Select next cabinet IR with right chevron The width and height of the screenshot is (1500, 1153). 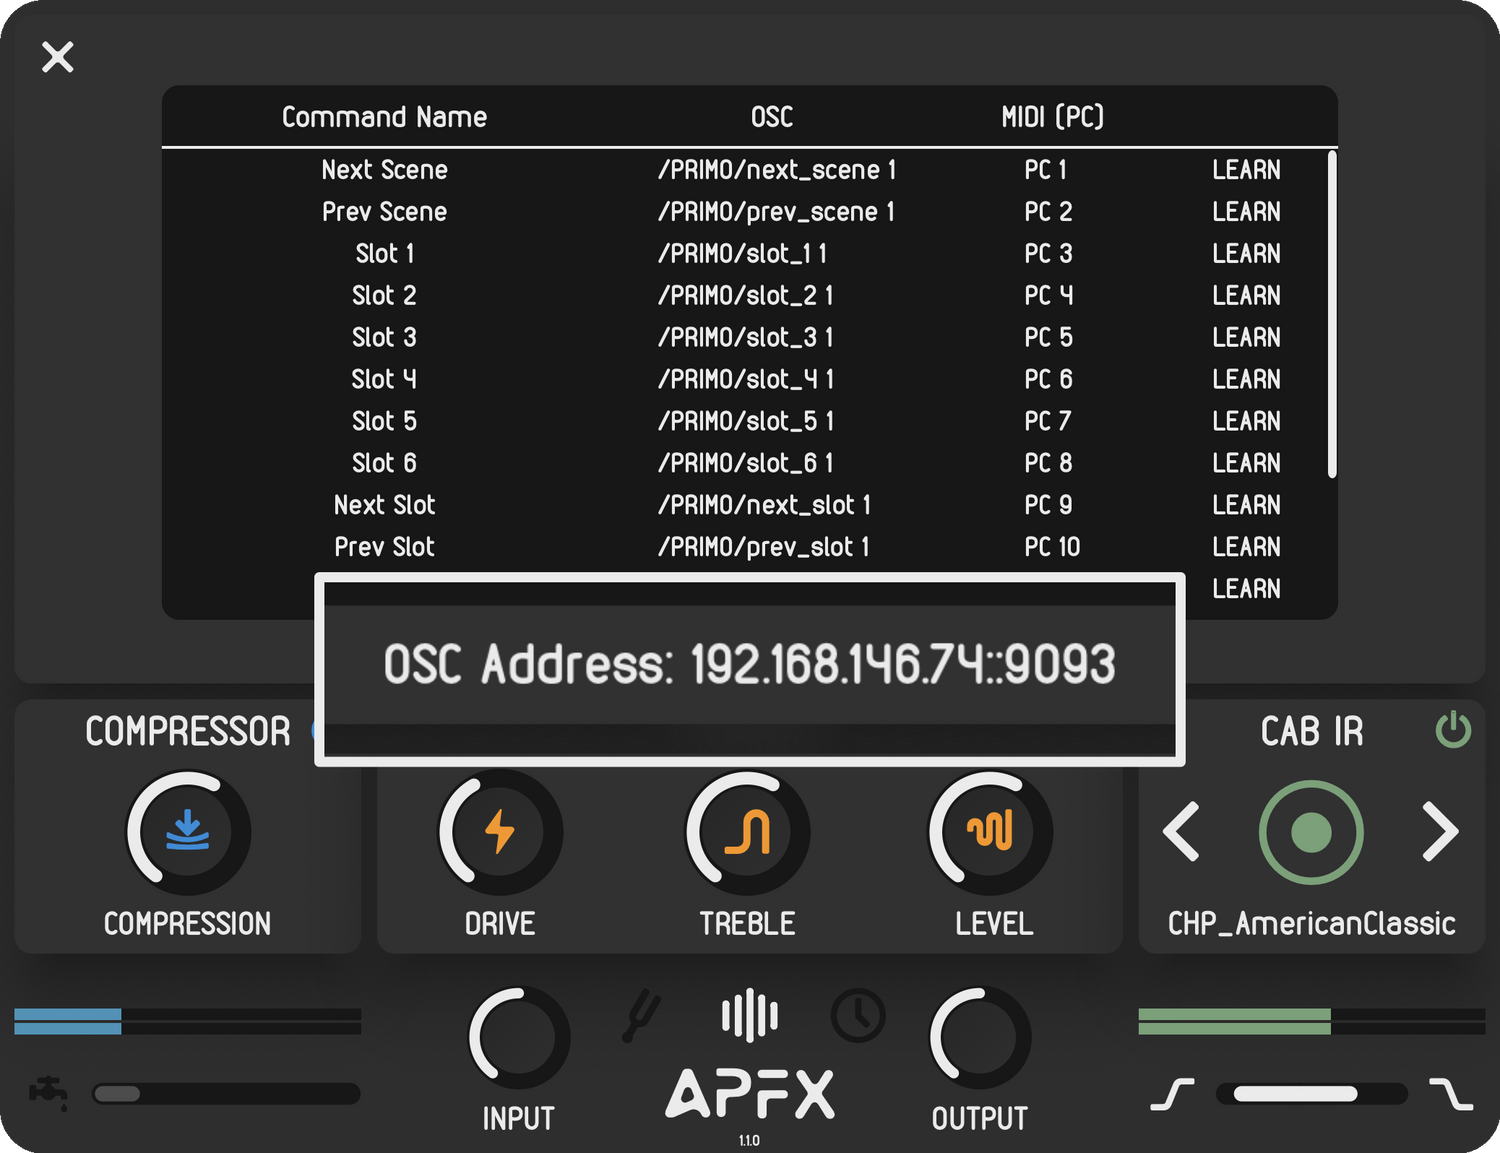(x=1440, y=831)
